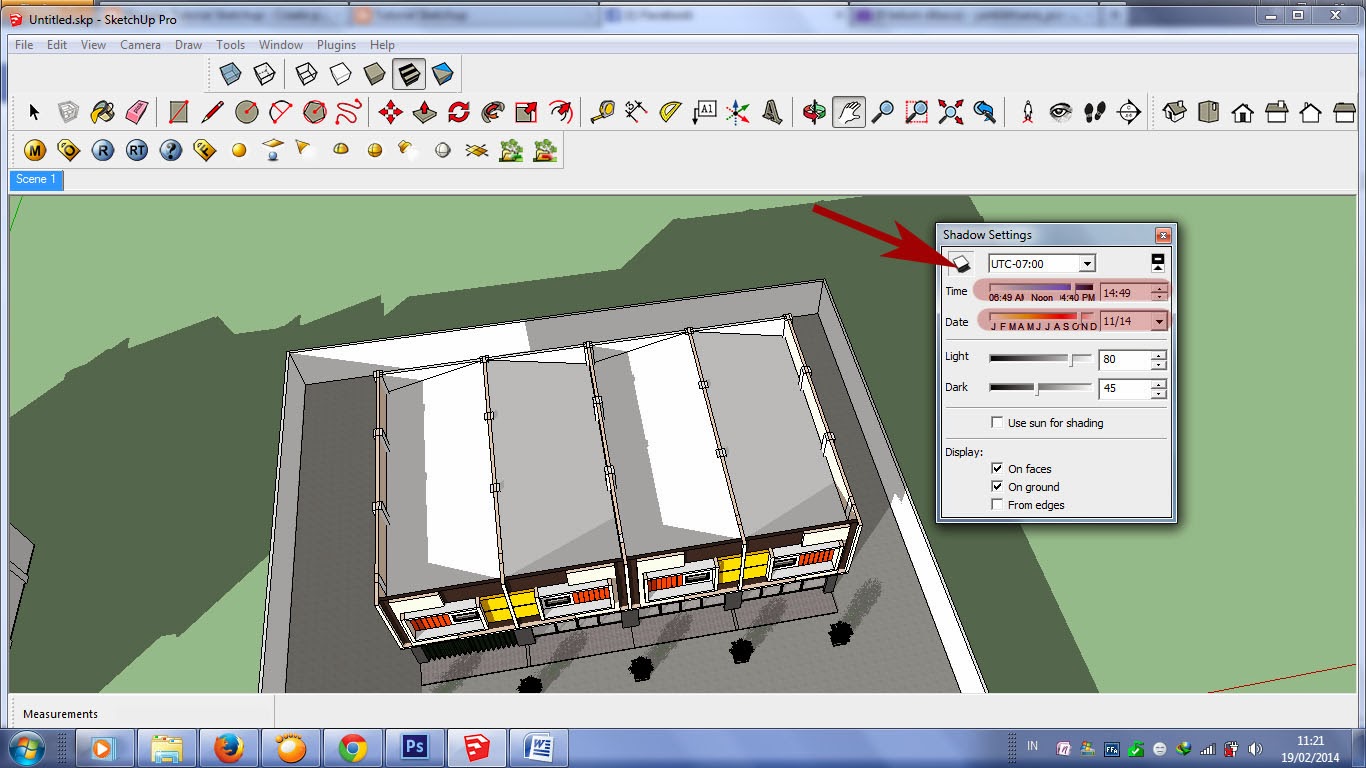Activate the 3D Text tool
1366x768 pixels.
(772, 112)
